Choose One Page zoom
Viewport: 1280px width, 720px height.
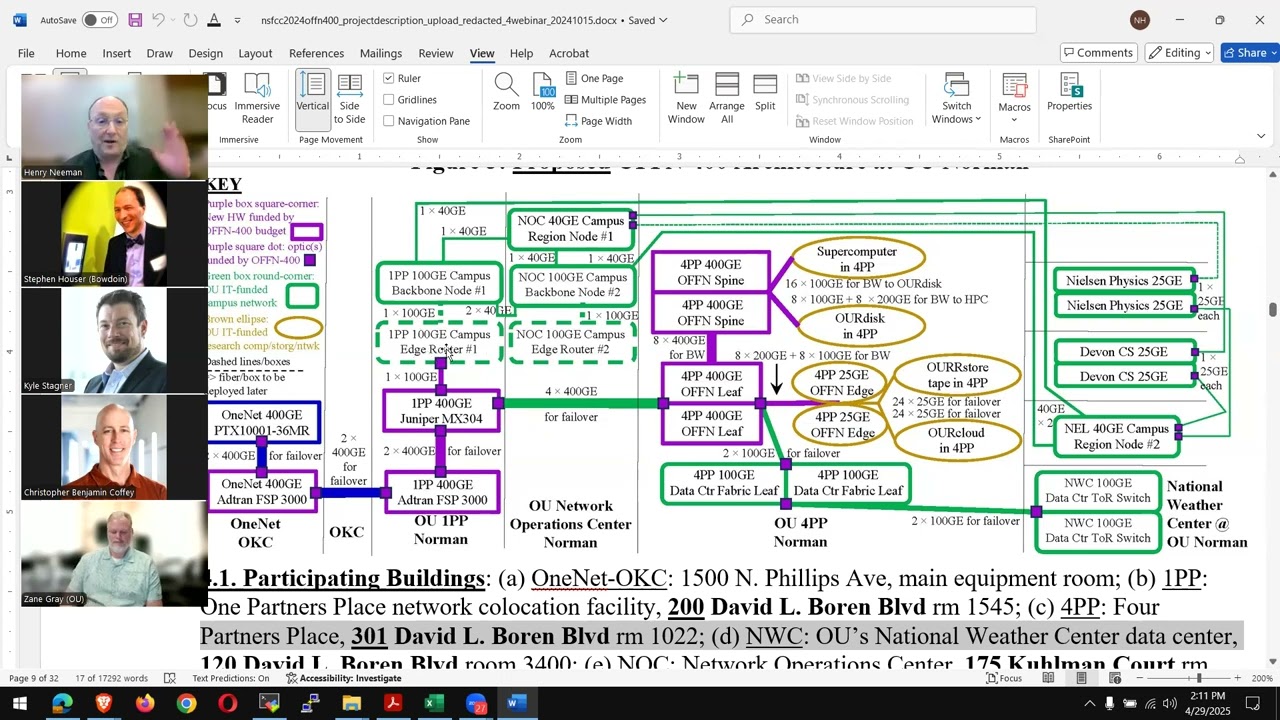594,78
